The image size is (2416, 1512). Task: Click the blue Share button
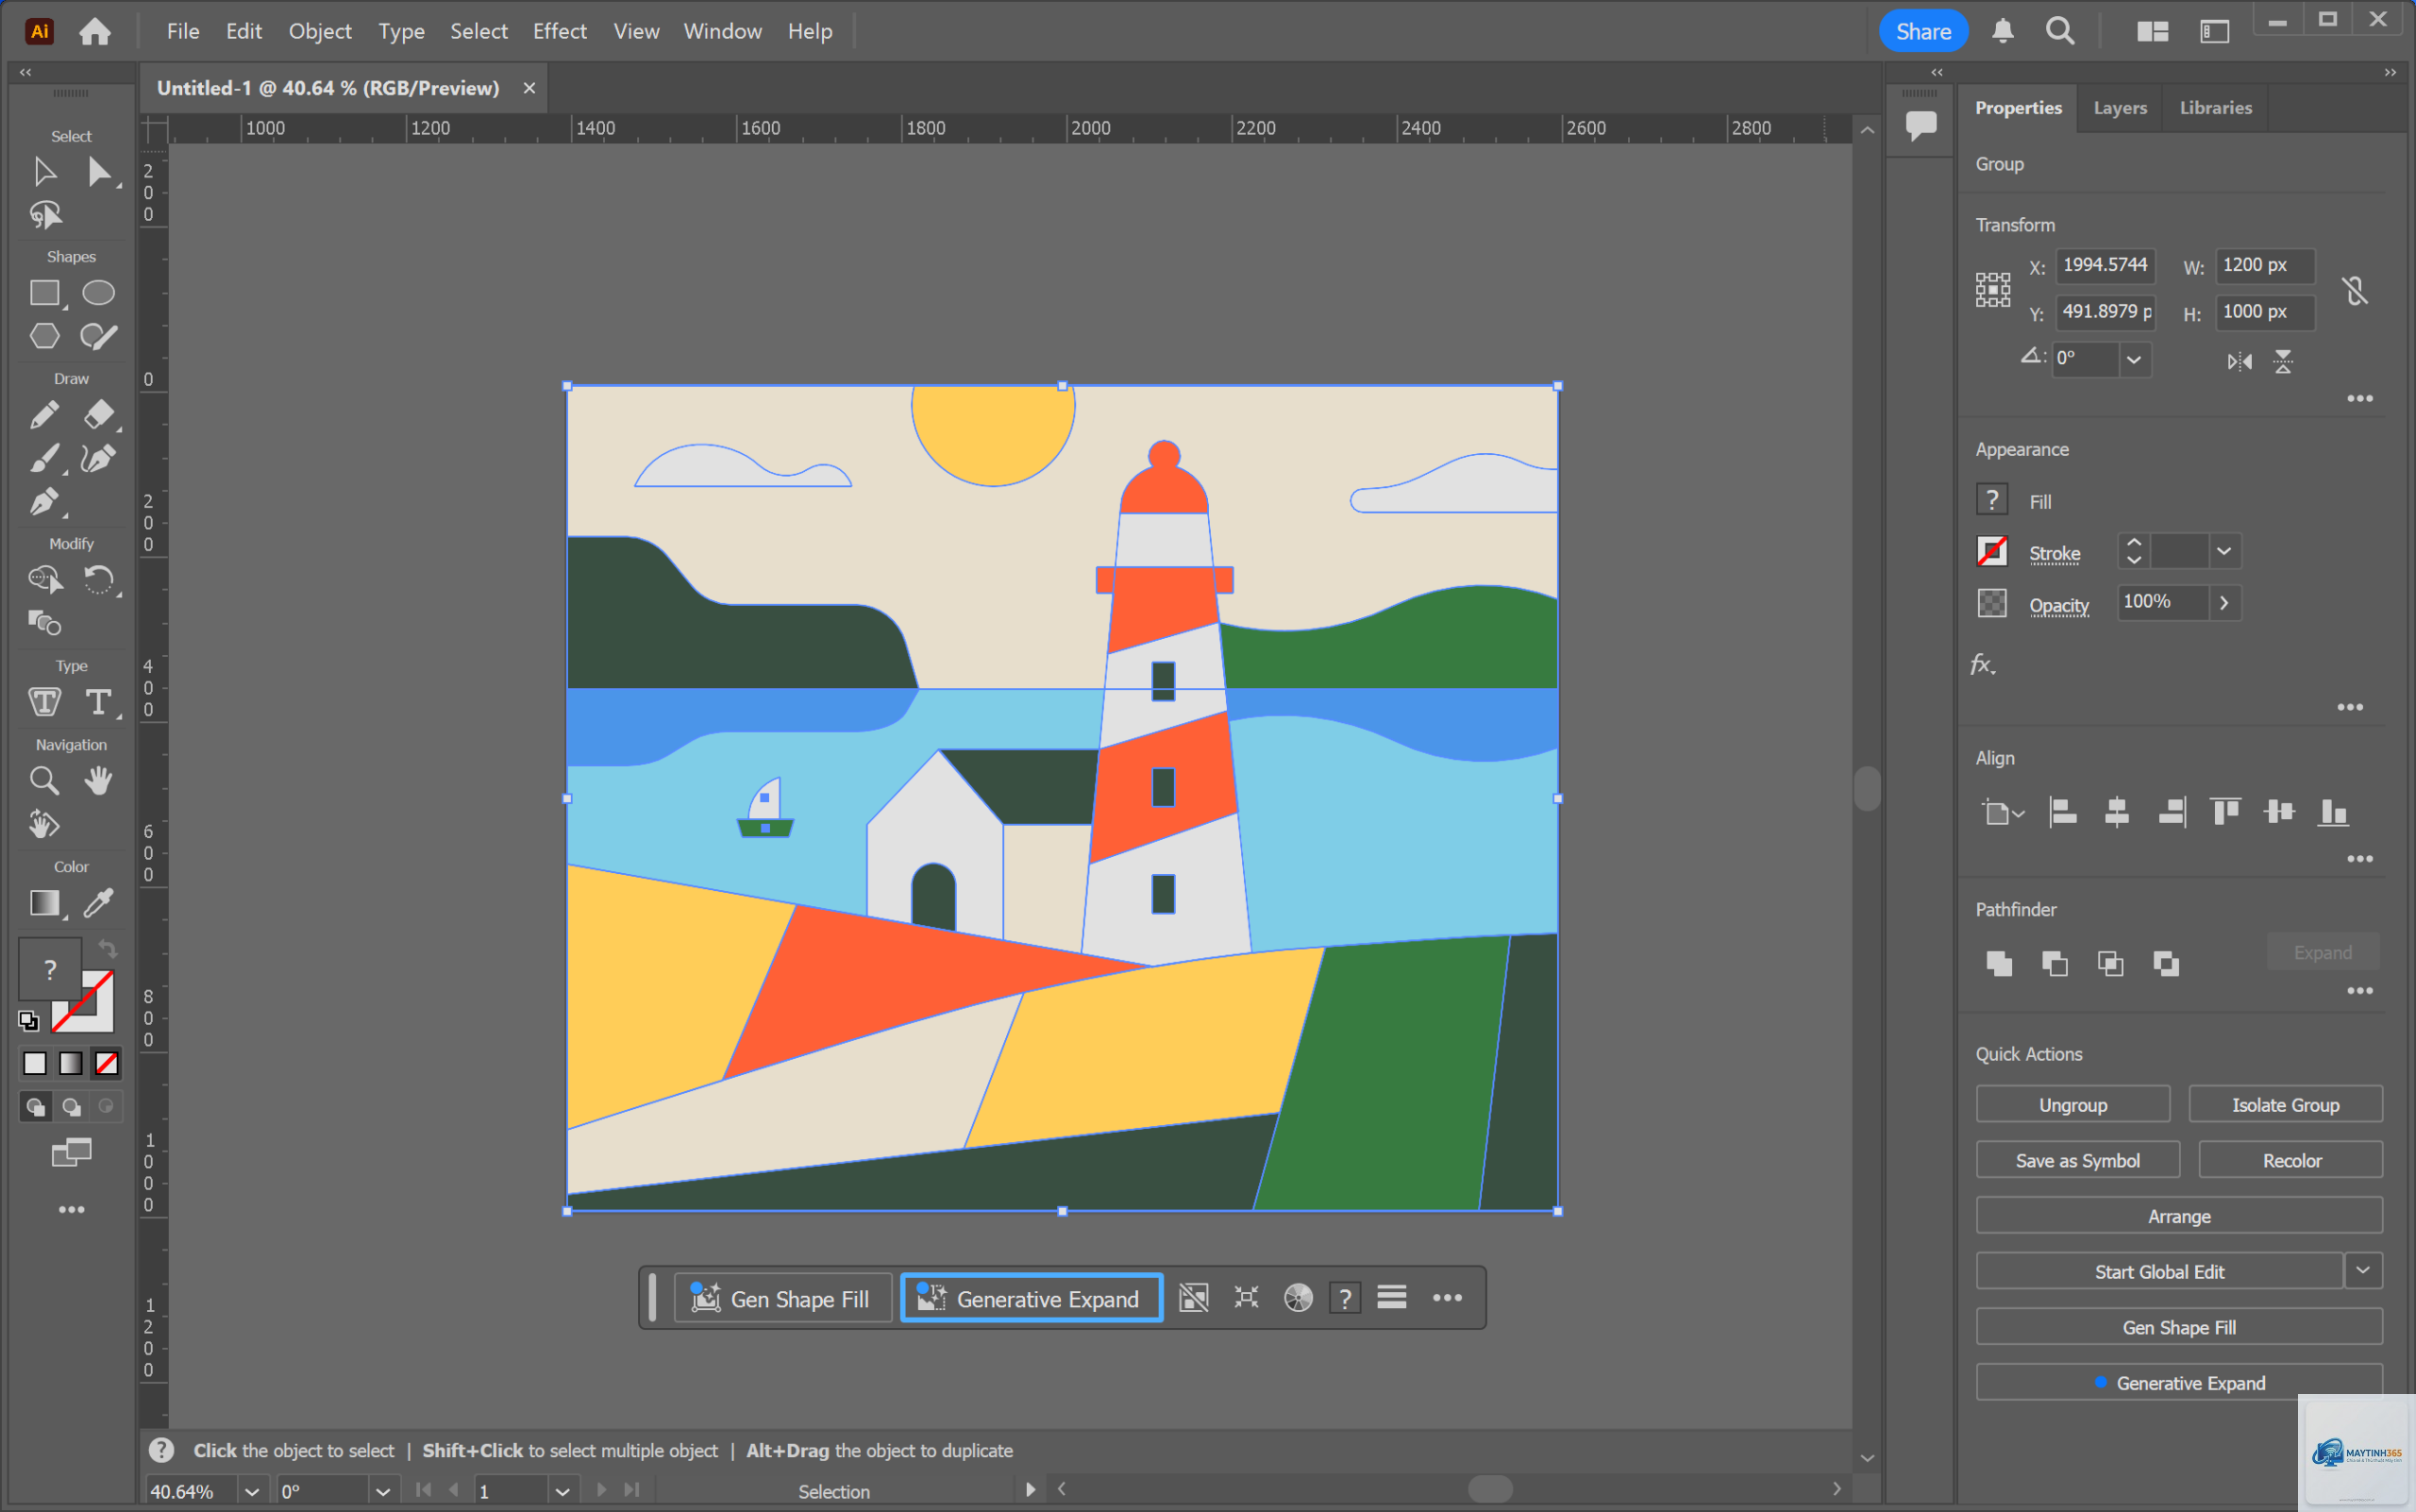click(1923, 31)
